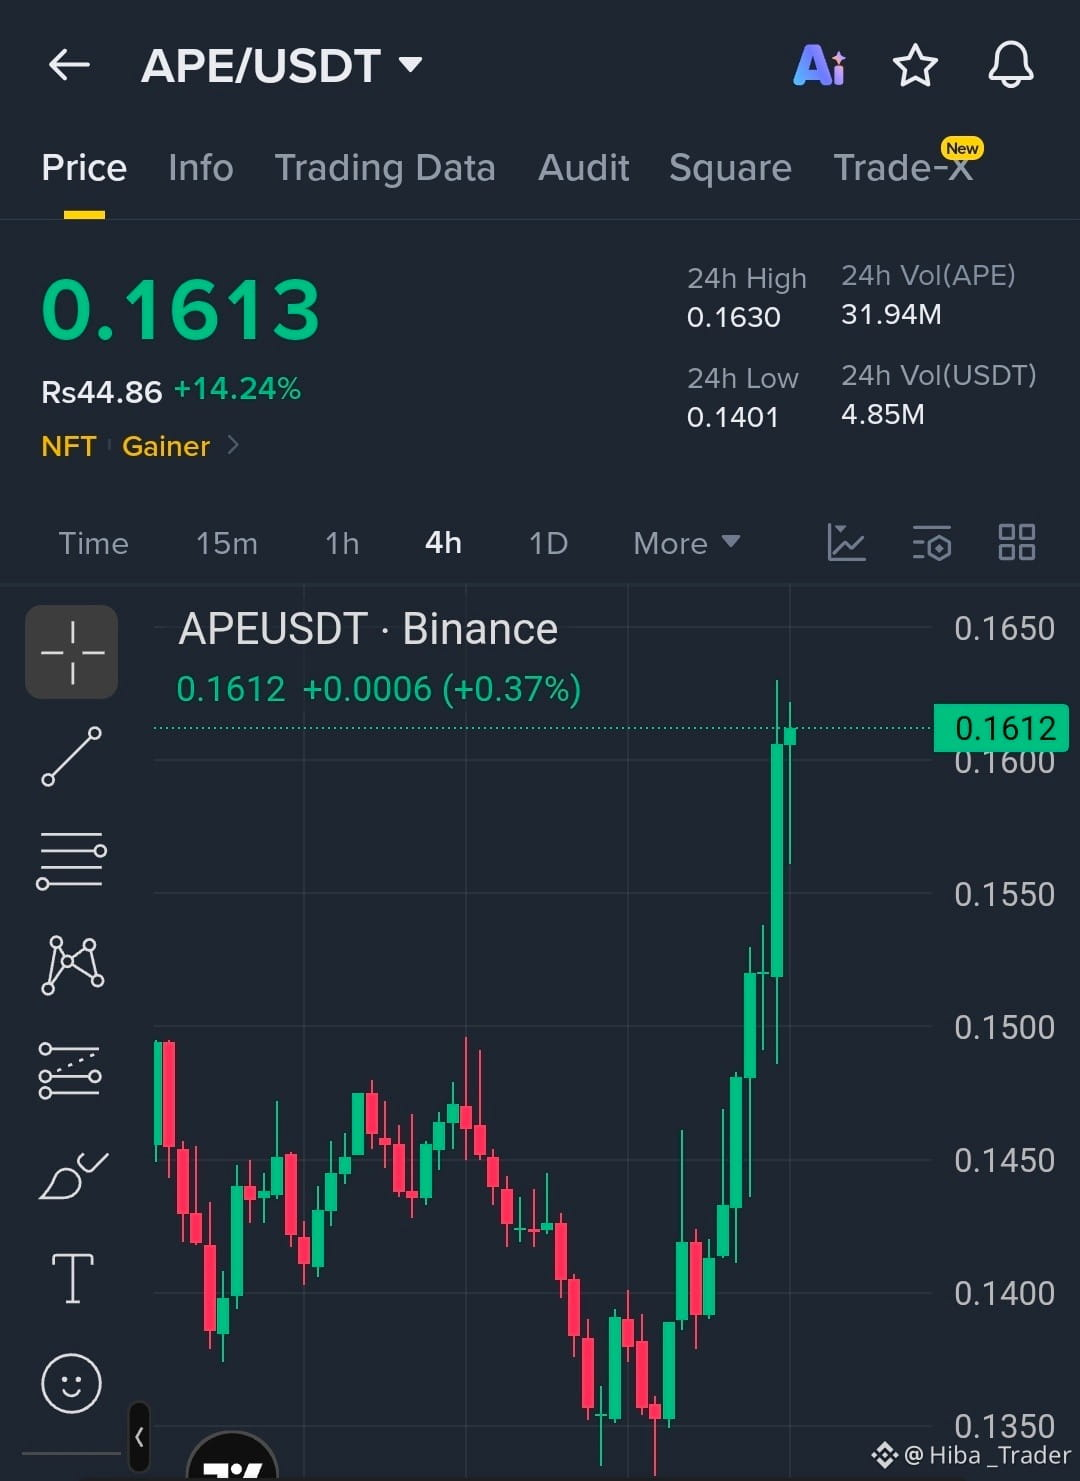Switch to the Info tab

(x=201, y=168)
